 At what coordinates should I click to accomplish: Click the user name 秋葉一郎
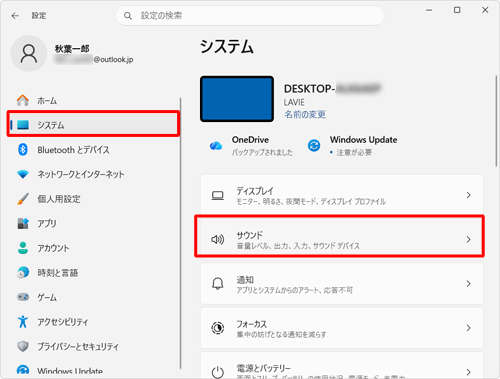[72, 49]
